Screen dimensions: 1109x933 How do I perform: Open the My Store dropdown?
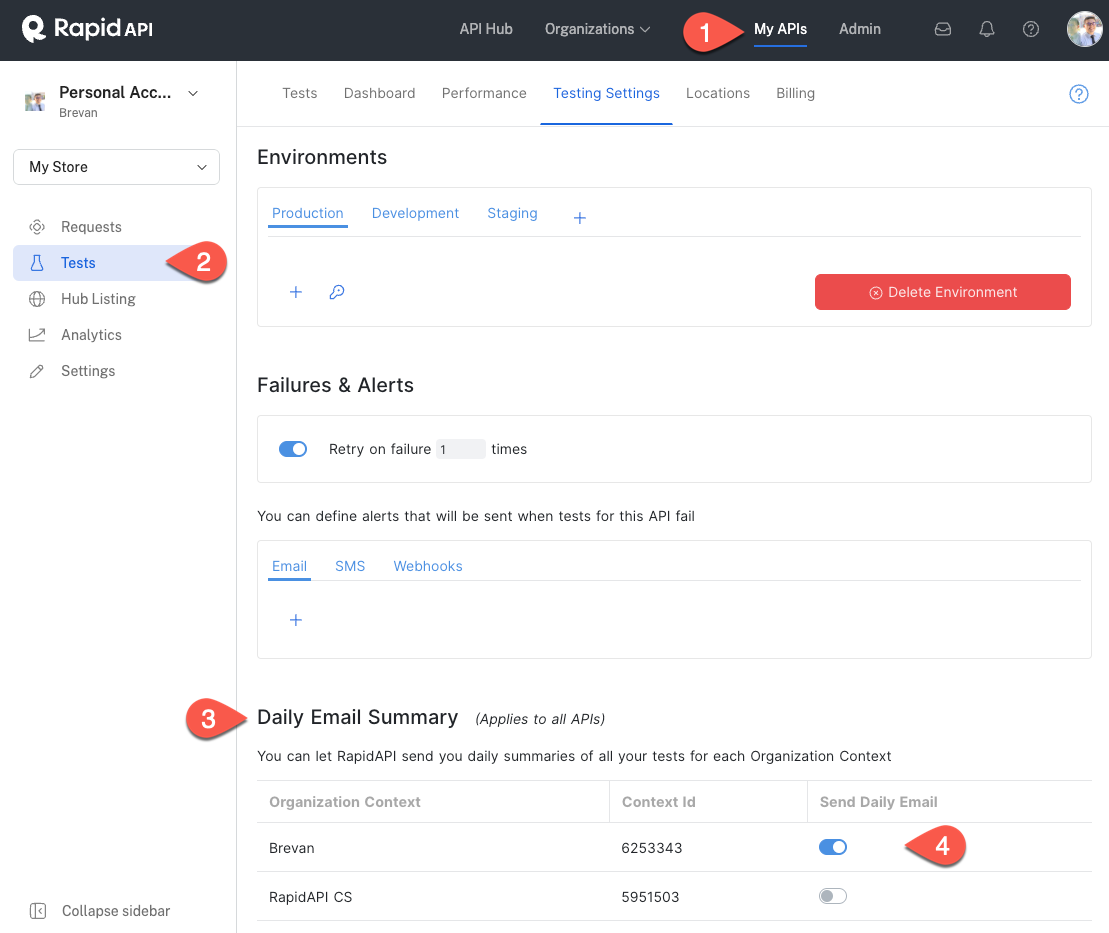pyautogui.click(x=117, y=167)
